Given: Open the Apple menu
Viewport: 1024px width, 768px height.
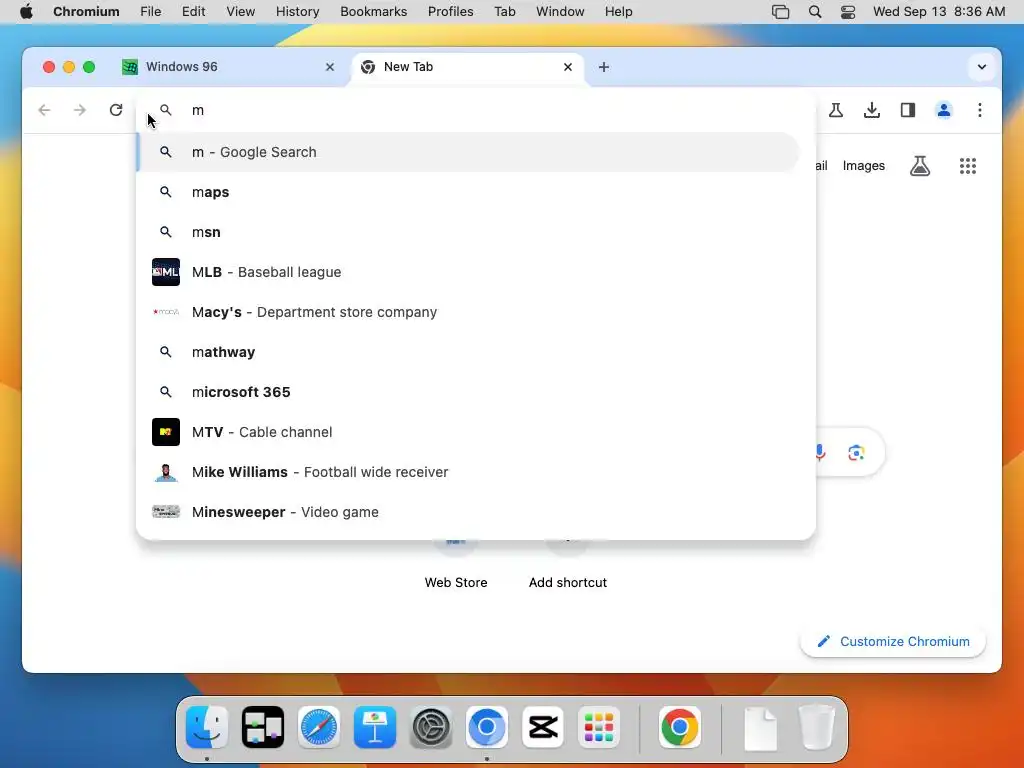Looking at the screenshot, I should click(26, 12).
